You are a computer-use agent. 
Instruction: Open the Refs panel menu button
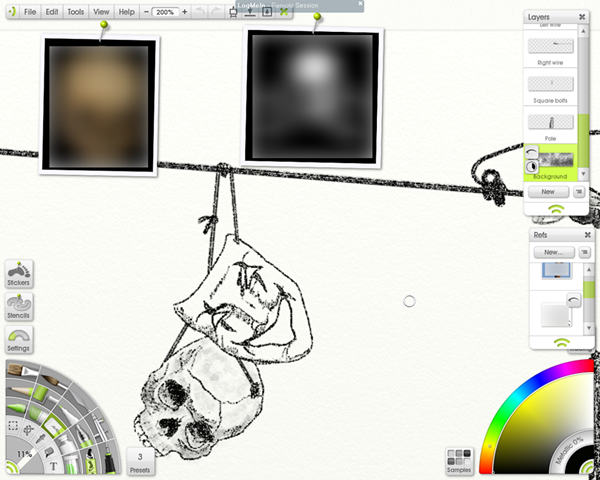click(584, 252)
